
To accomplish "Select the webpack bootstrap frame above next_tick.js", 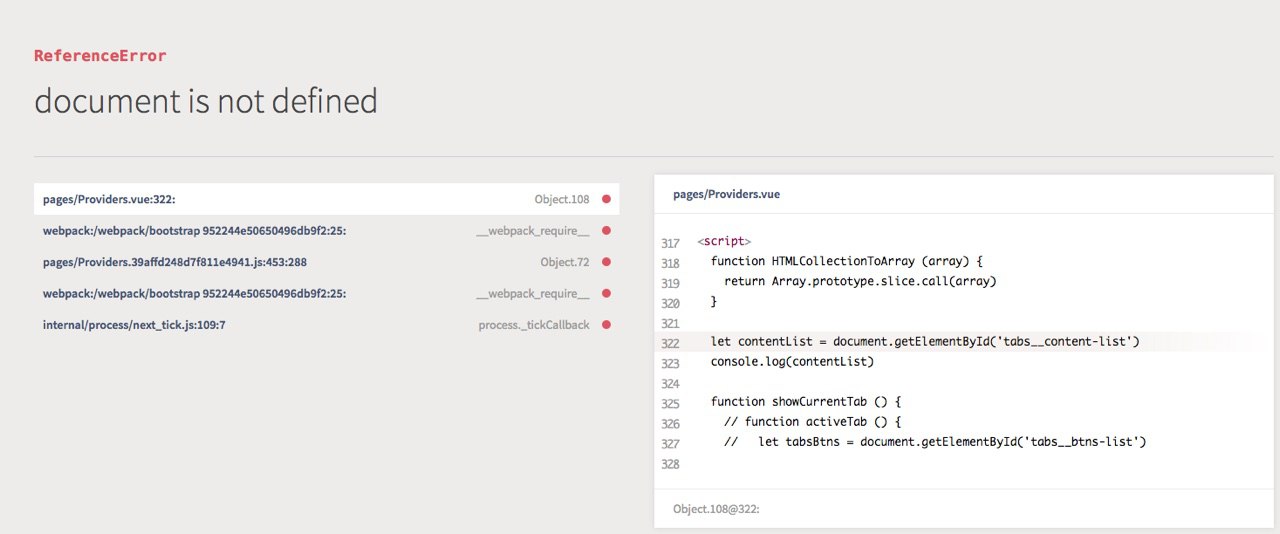I will [194, 294].
